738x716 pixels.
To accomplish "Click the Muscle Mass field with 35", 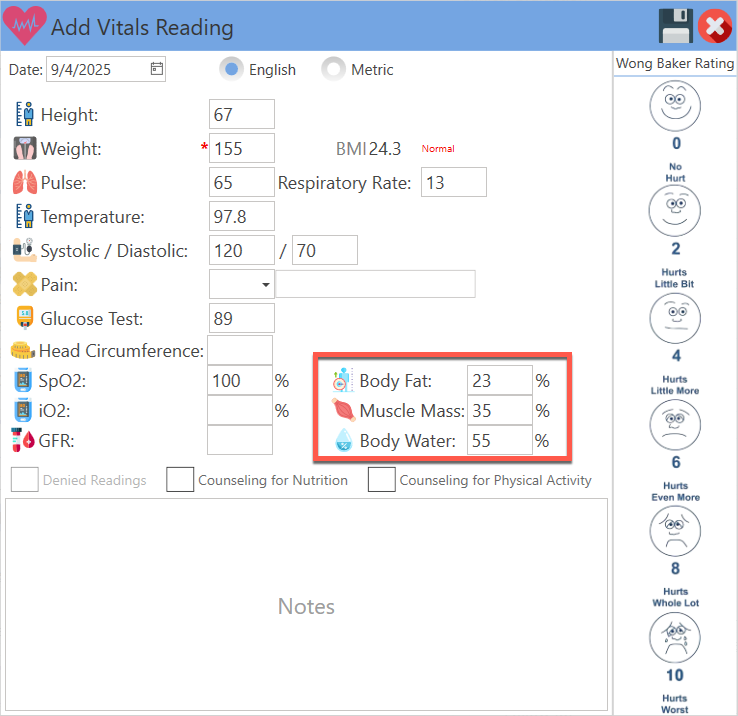I will 500,410.
